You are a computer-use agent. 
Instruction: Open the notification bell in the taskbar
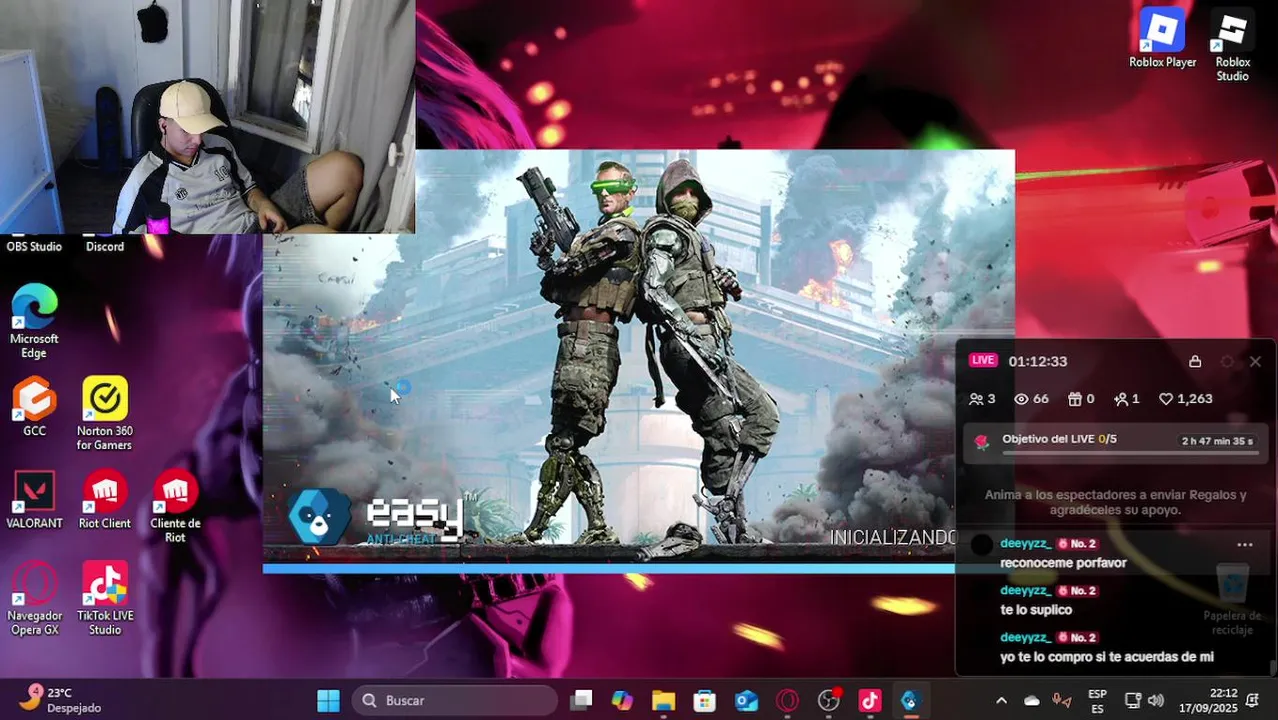(x=1253, y=700)
